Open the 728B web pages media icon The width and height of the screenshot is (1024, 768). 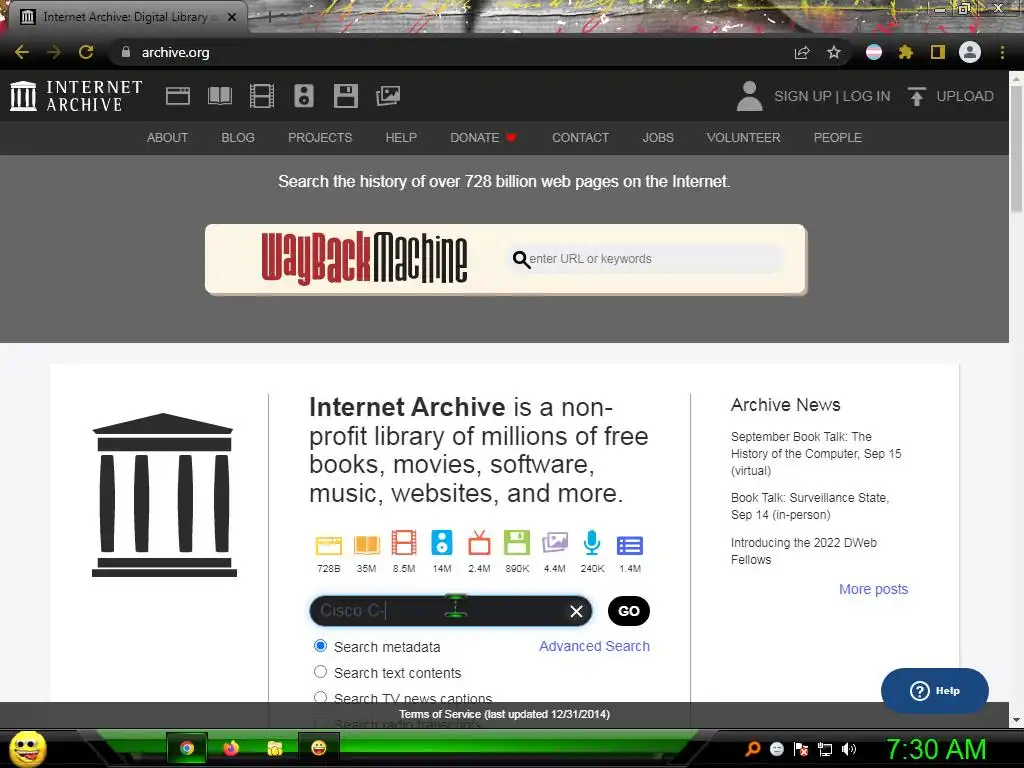point(328,545)
